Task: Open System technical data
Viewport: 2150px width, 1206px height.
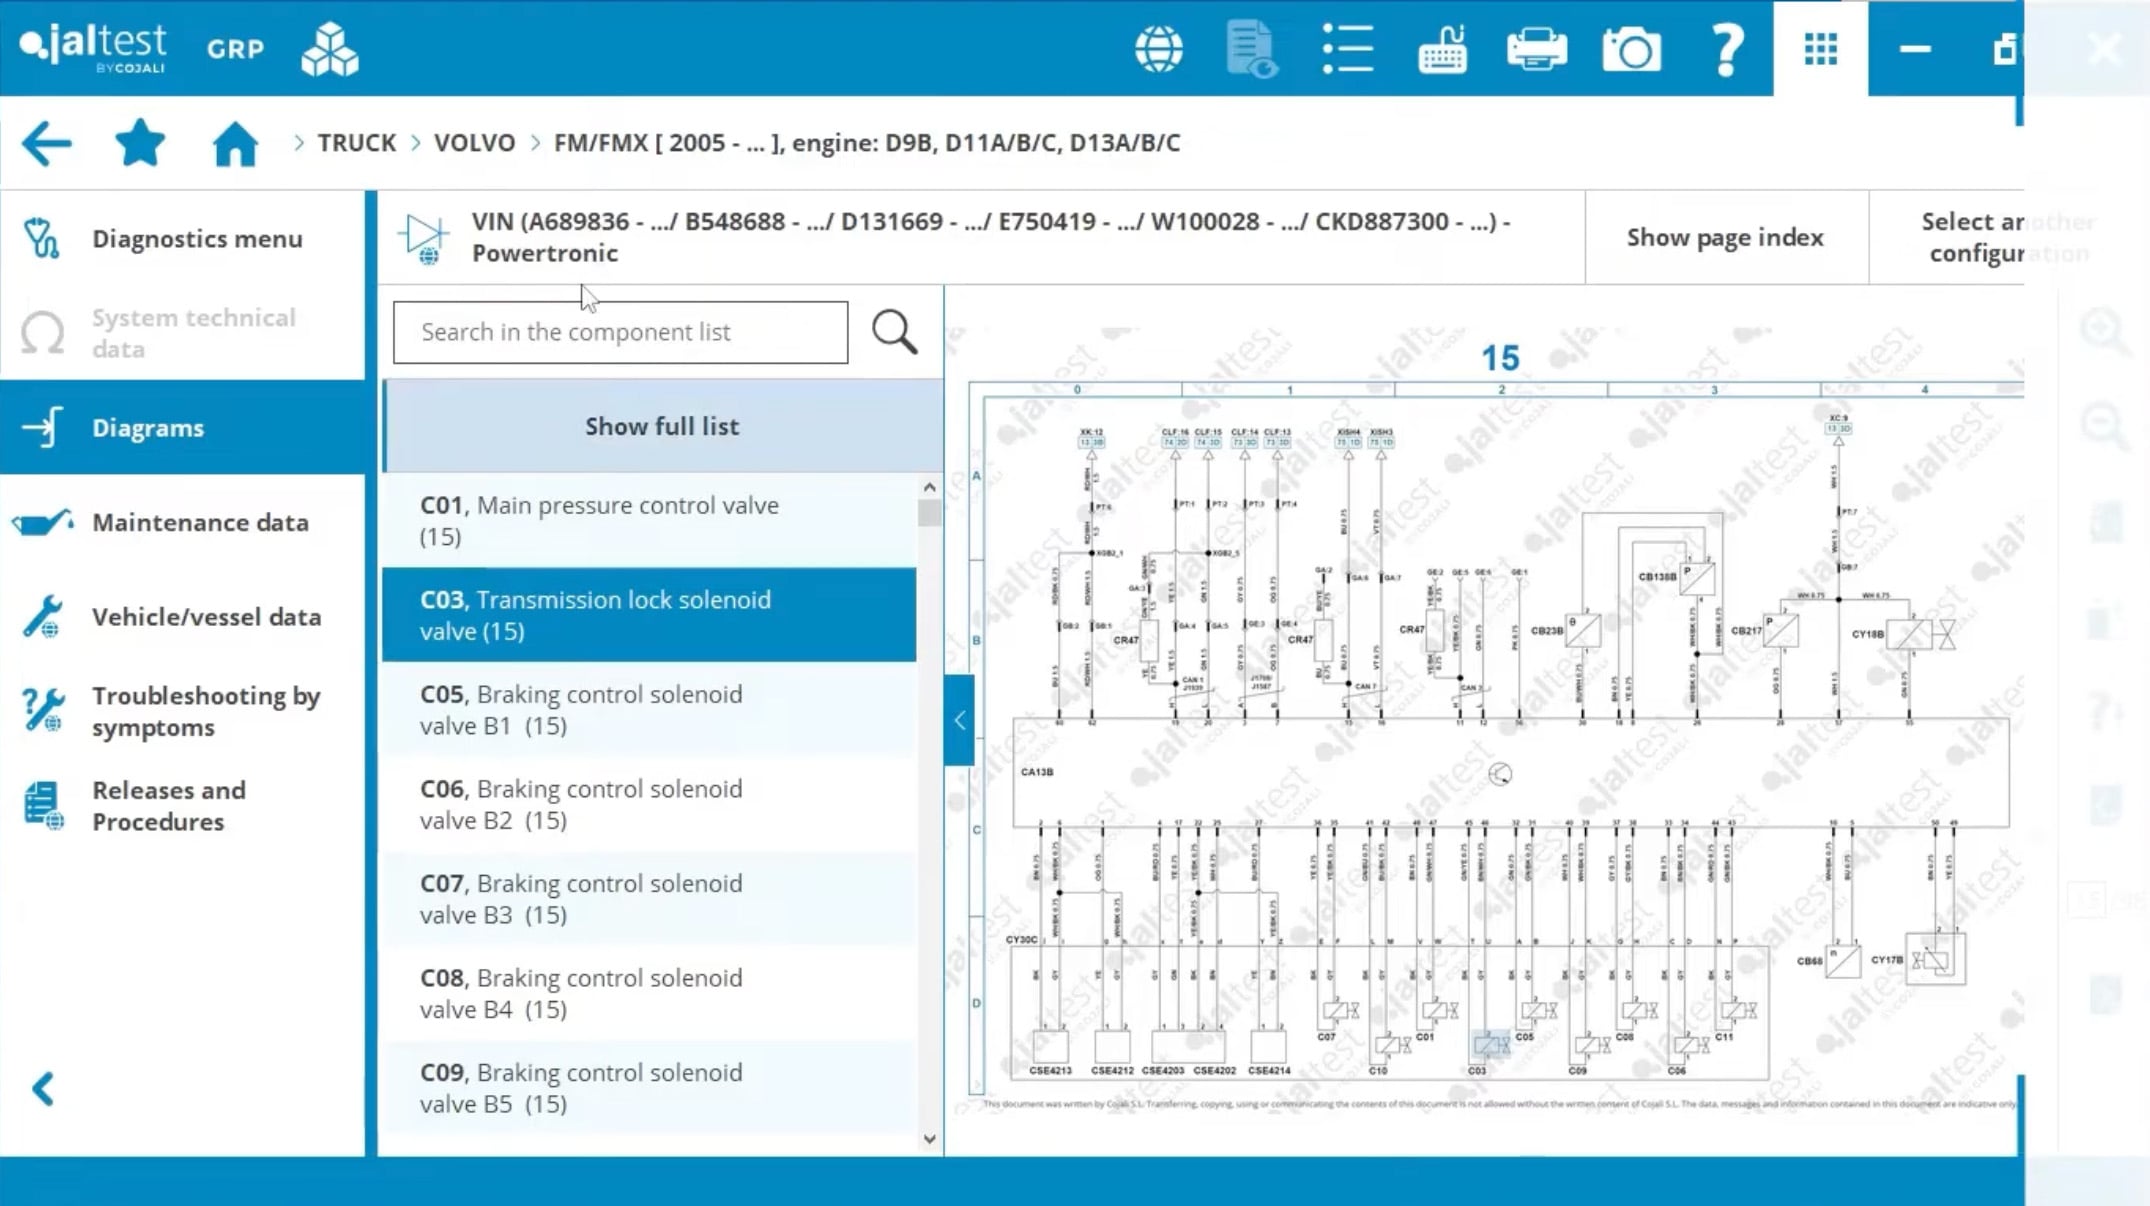Action: pyautogui.click(x=183, y=333)
